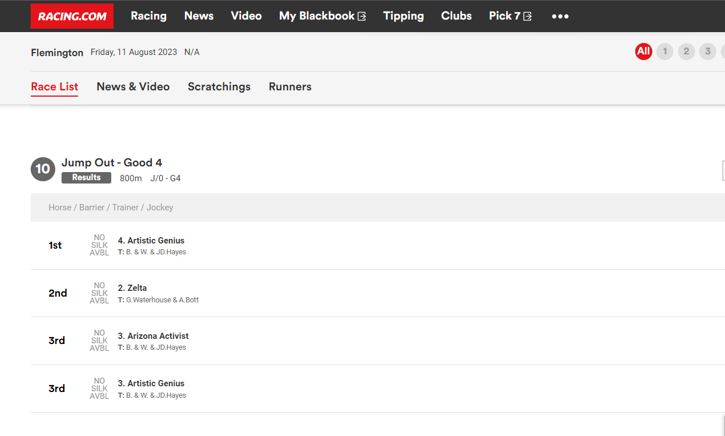Screen dimensions: 725x436
Task: Jump to race 3 circle
Action: click(x=707, y=52)
